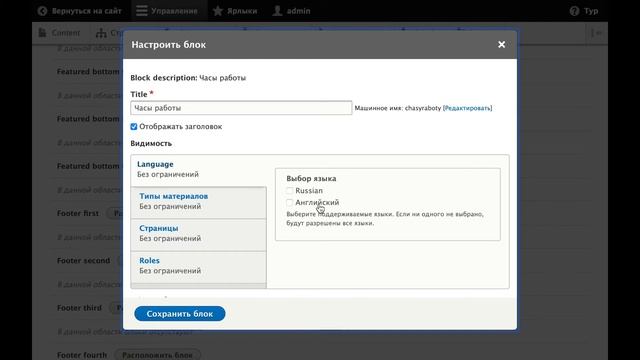This screenshot has width=640, height=360.
Task: Open the Roles visibility tab
Action: (x=198, y=266)
